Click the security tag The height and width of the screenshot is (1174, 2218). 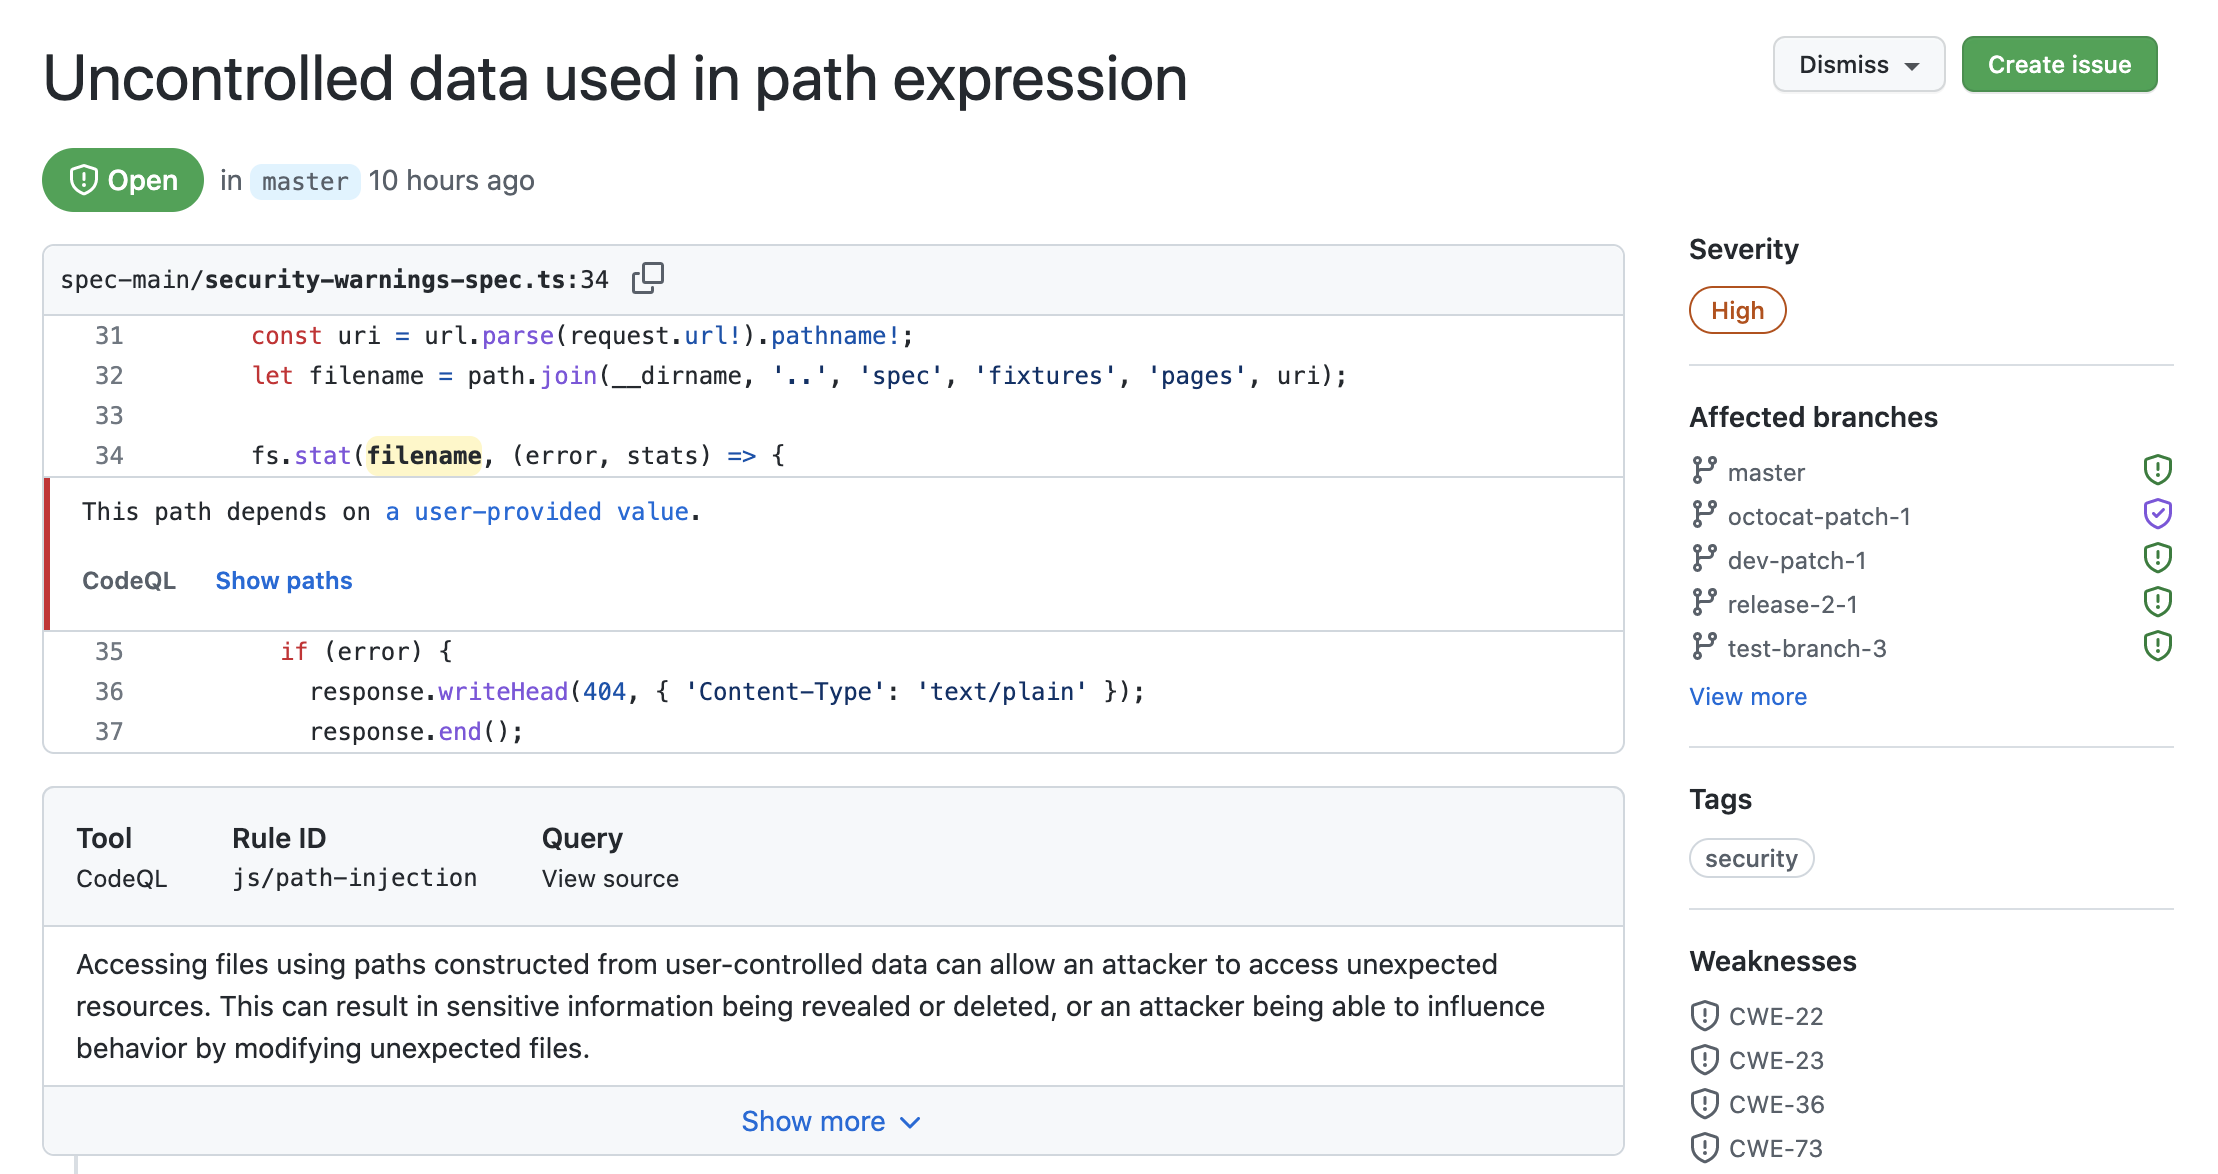click(x=1751, y=858)
